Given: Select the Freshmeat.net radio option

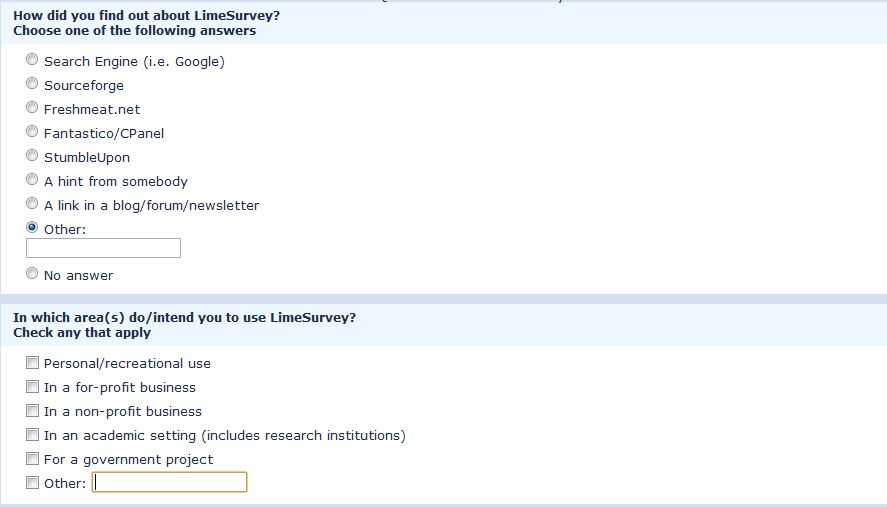Looking at the screenshot, I should click(x=32, y=108).
